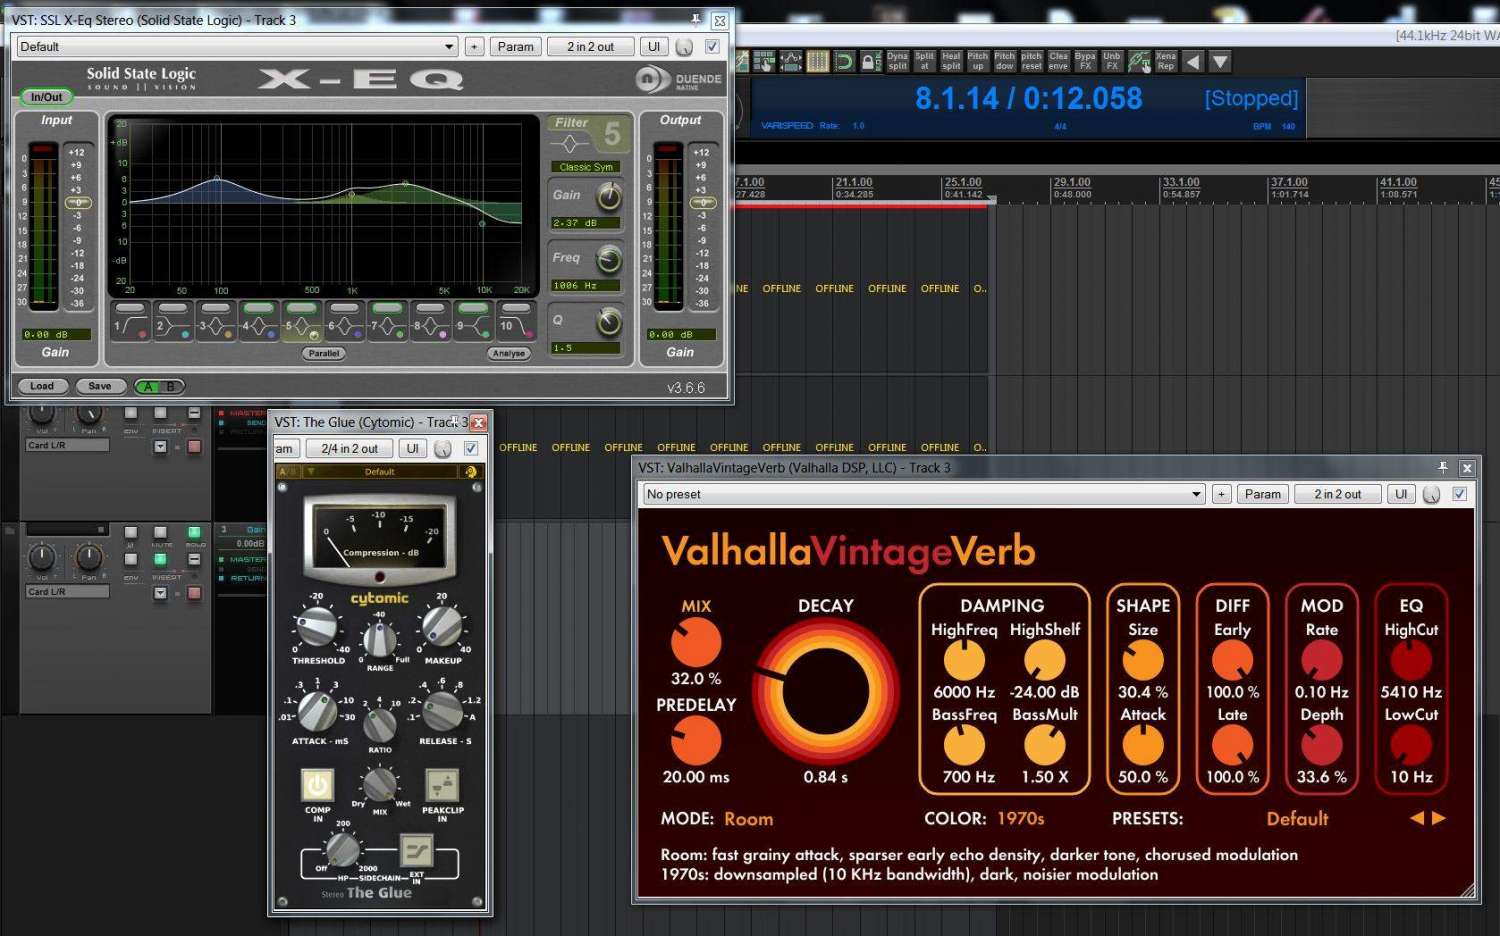Click the Pitch up toolbar button

977,61
